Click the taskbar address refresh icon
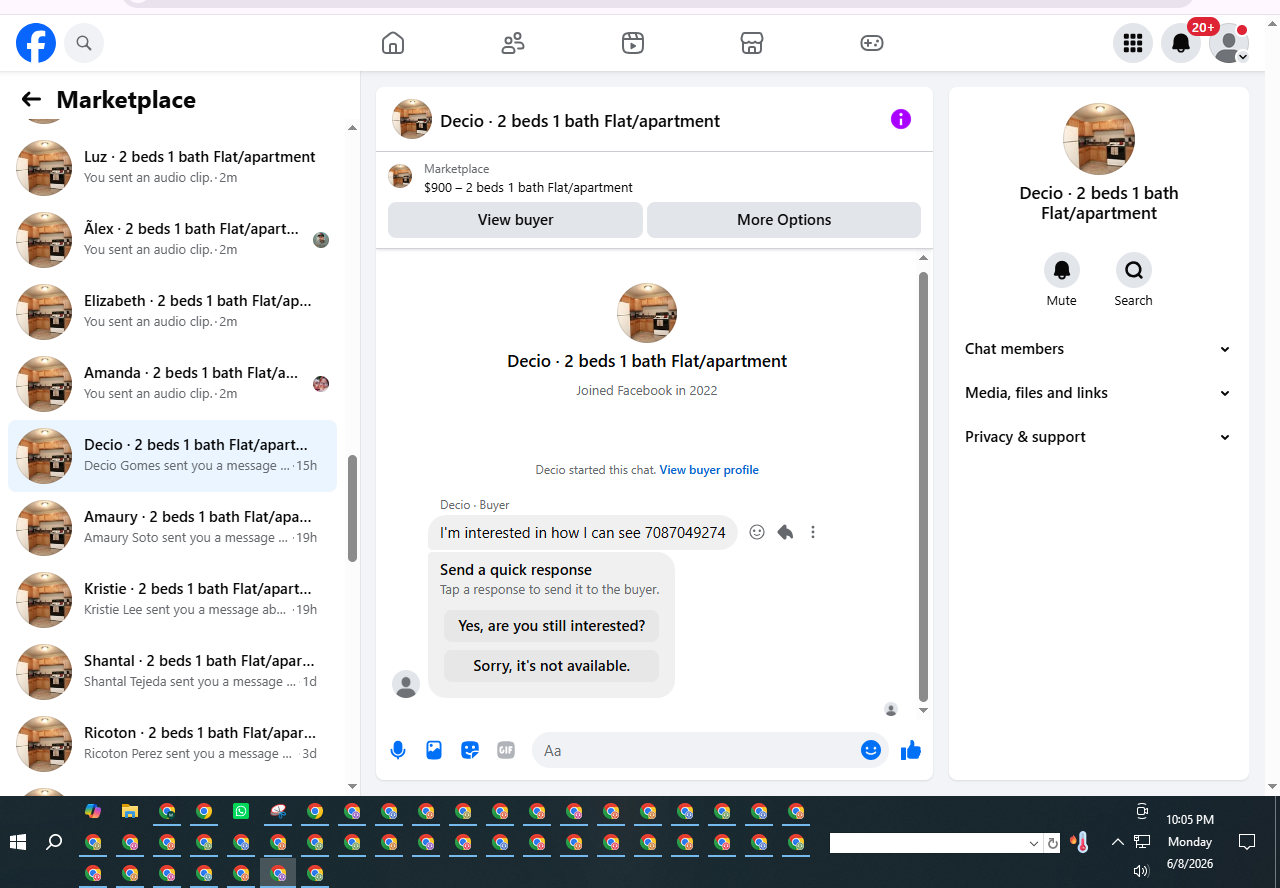The height and width of the screenshot is (888, 1280). point(1052,843)
